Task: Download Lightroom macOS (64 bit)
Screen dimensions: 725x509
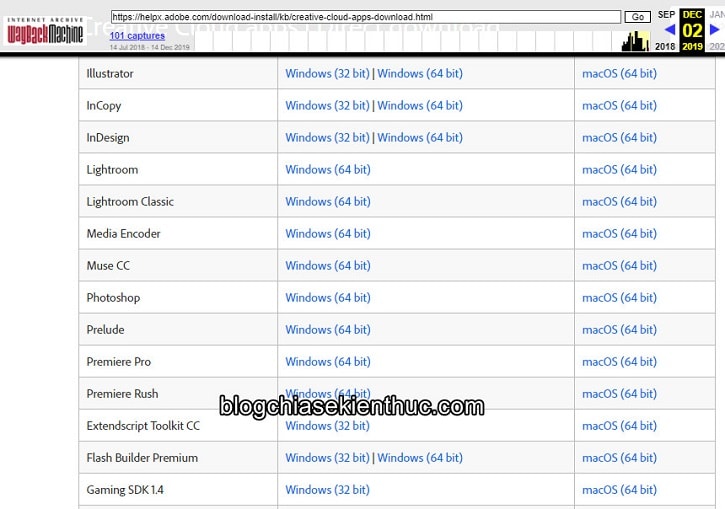Action: click(x=619, y=170)
